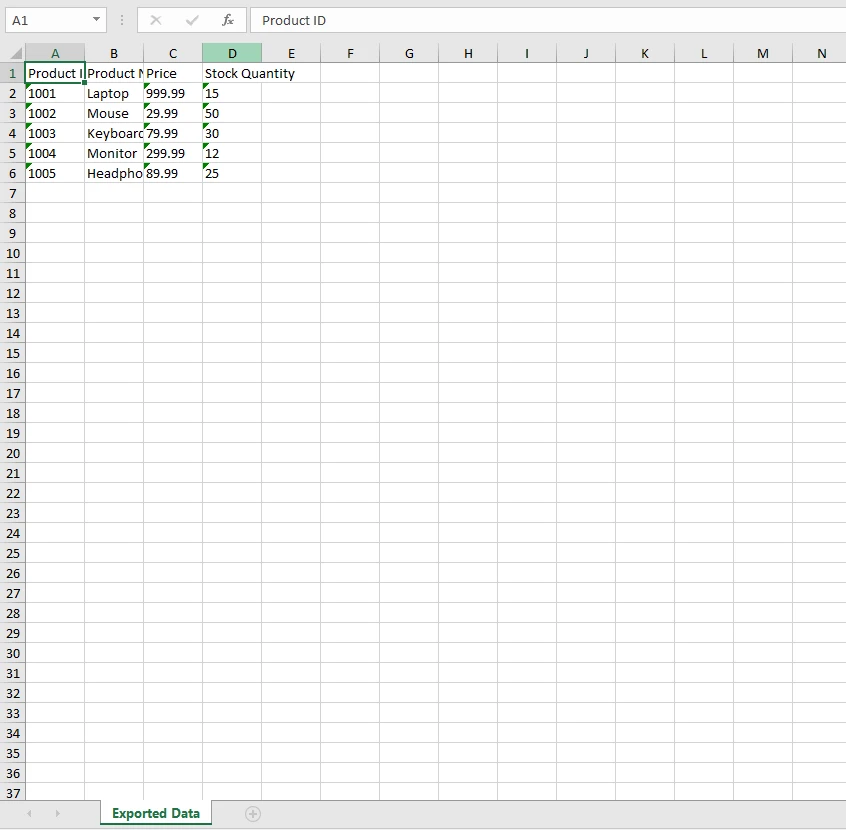
Task: Select column A header
Action: (x=55, y=53)
